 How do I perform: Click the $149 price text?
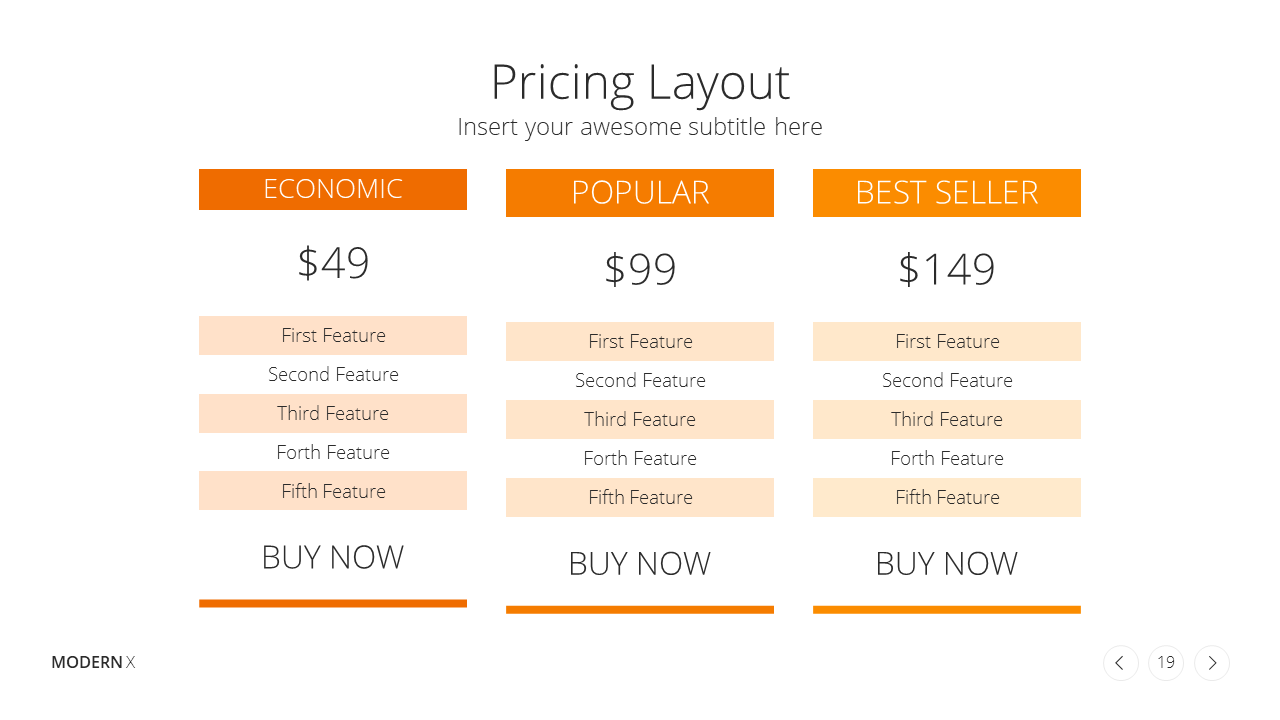947,269
